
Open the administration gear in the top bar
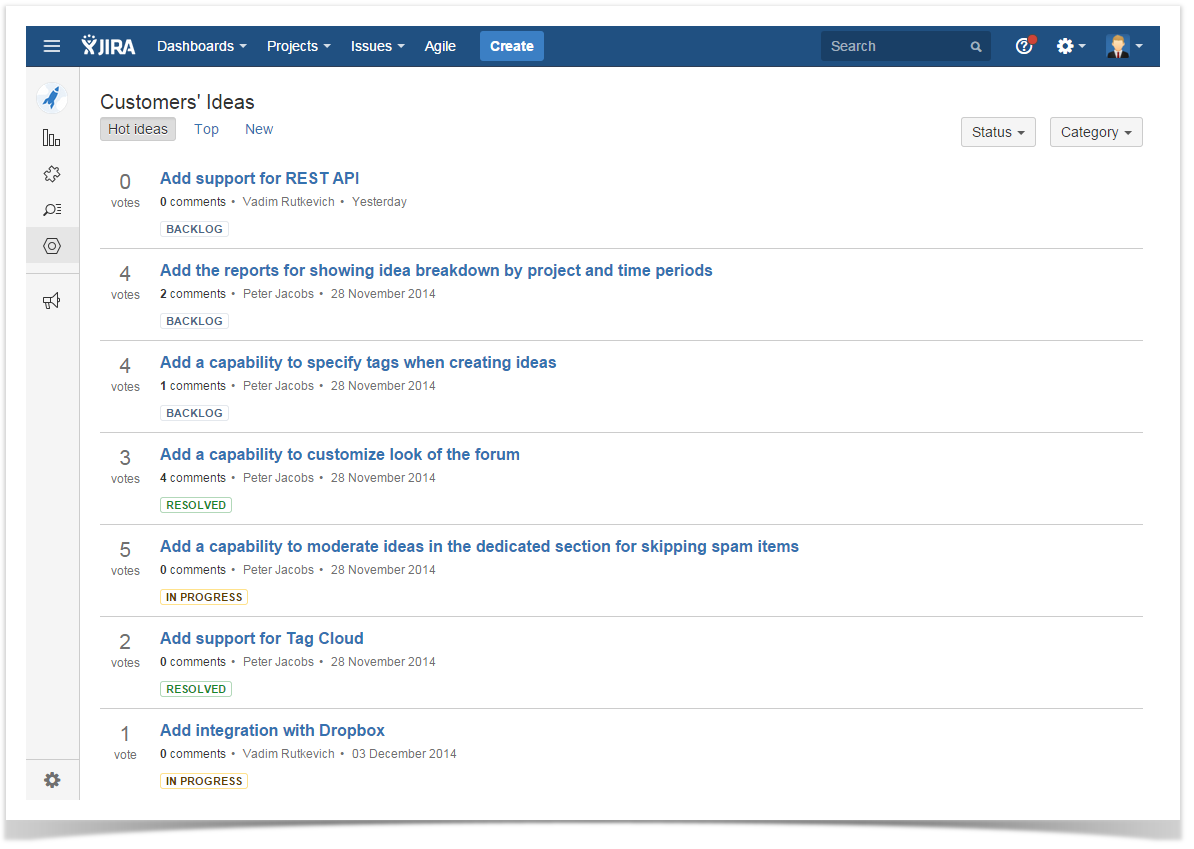(x=1070, y=46)
